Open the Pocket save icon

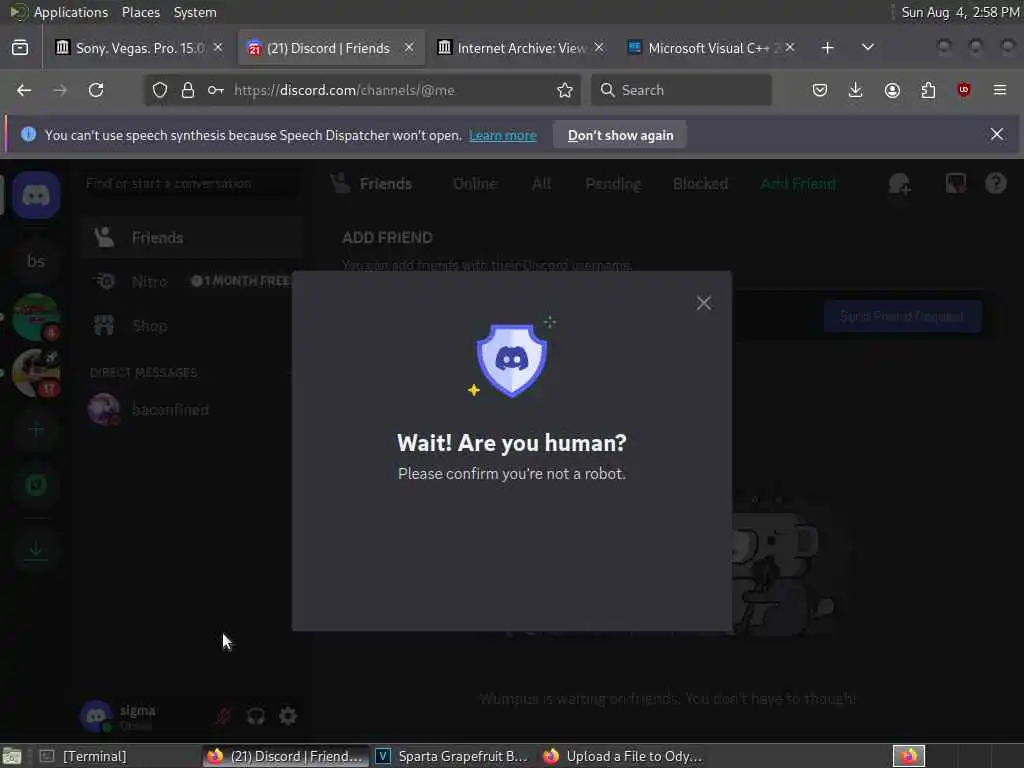(x=820, y=90)
